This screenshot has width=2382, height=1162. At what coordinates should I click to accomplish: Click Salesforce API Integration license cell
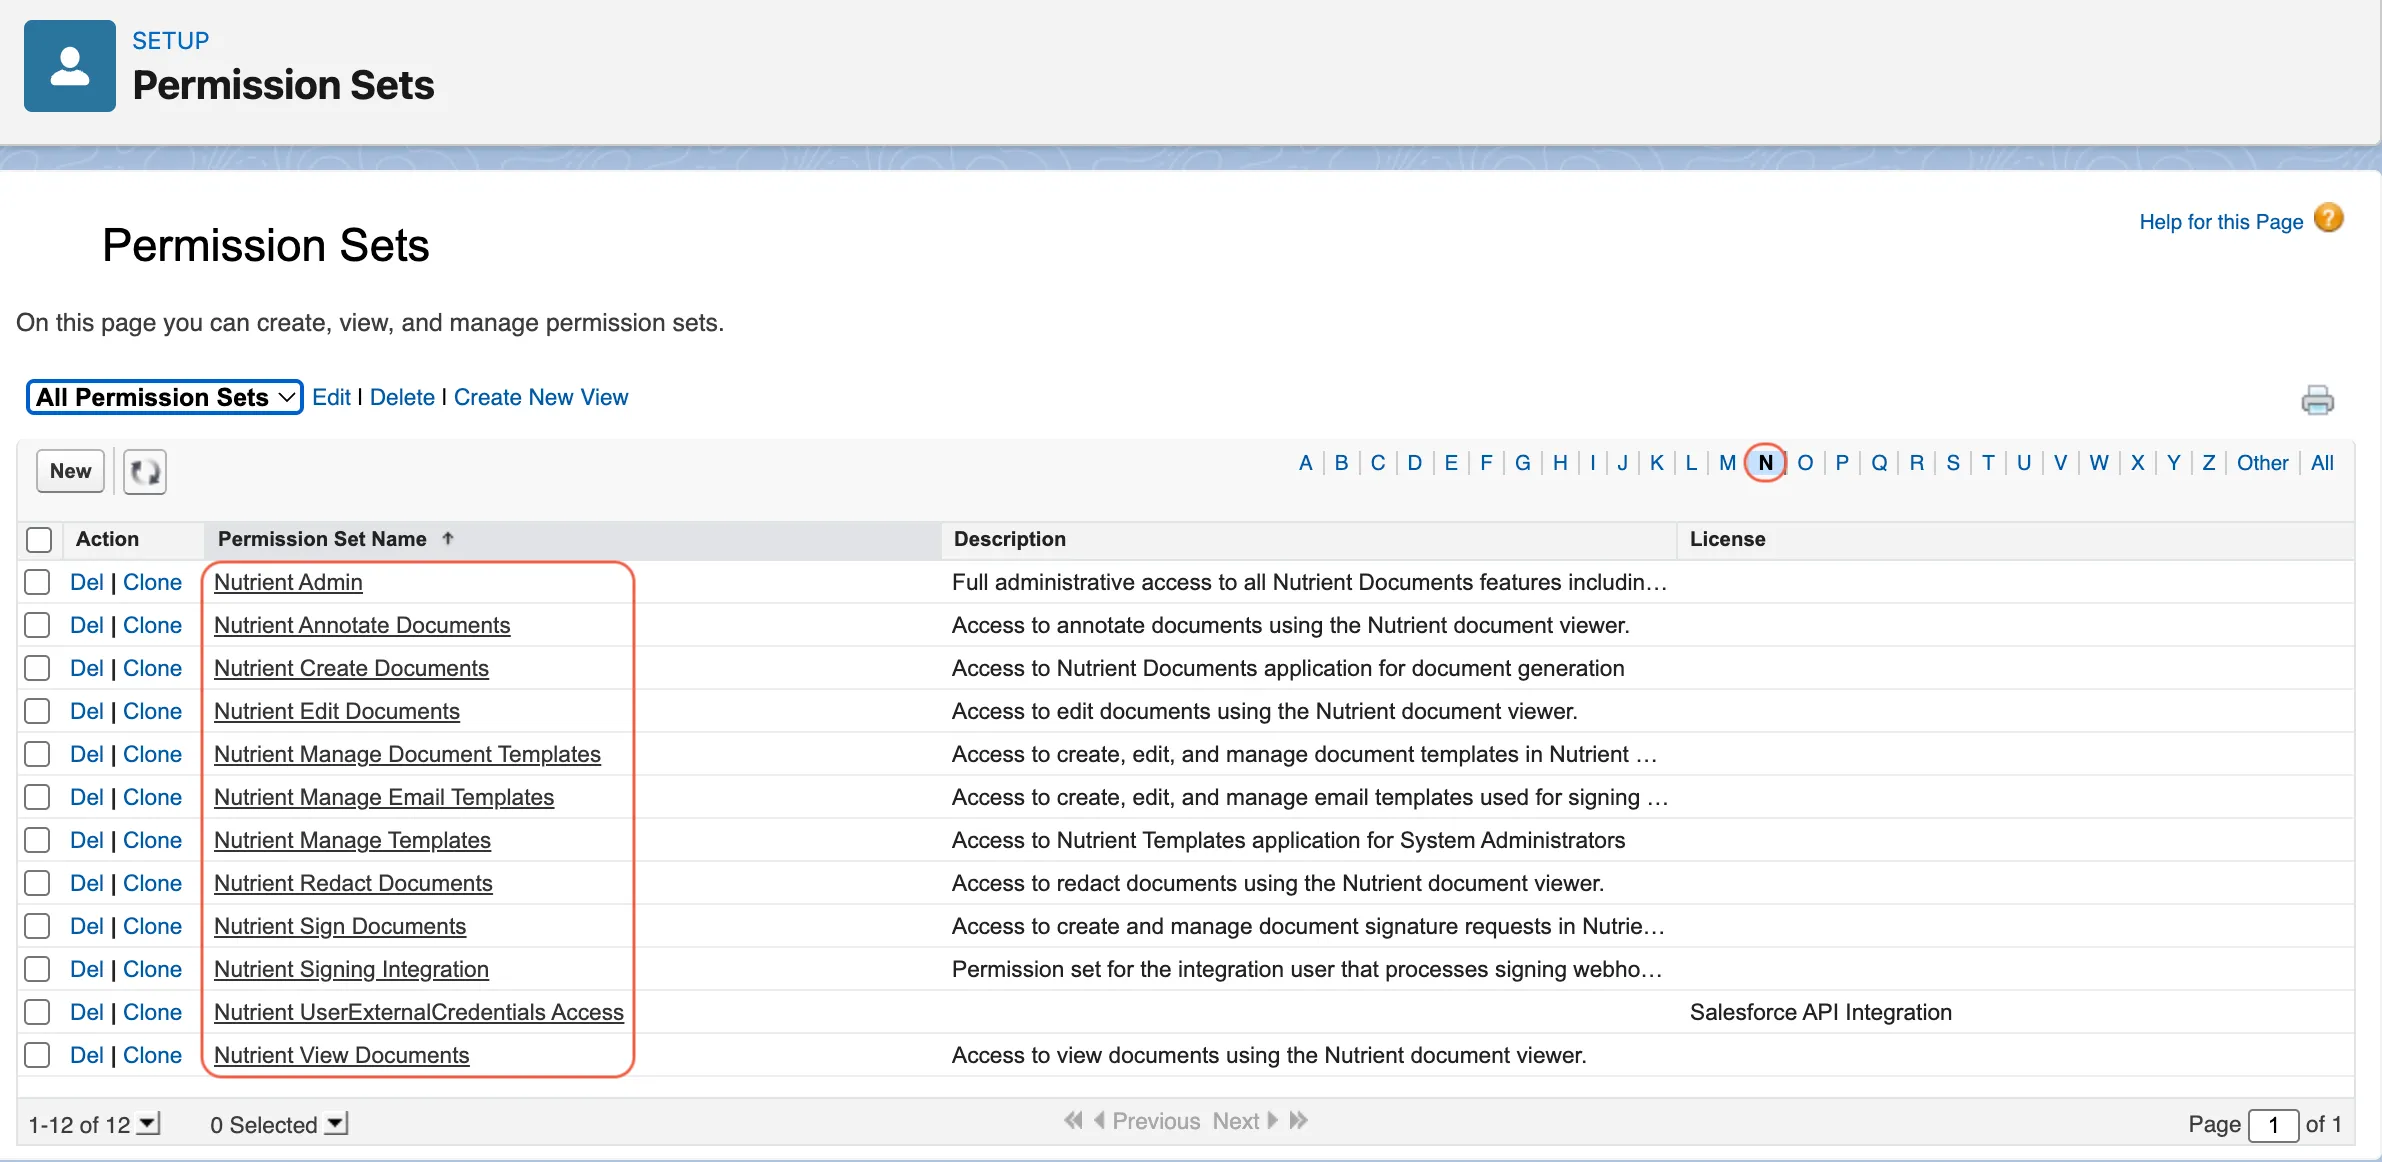tap(1821, 1012)
